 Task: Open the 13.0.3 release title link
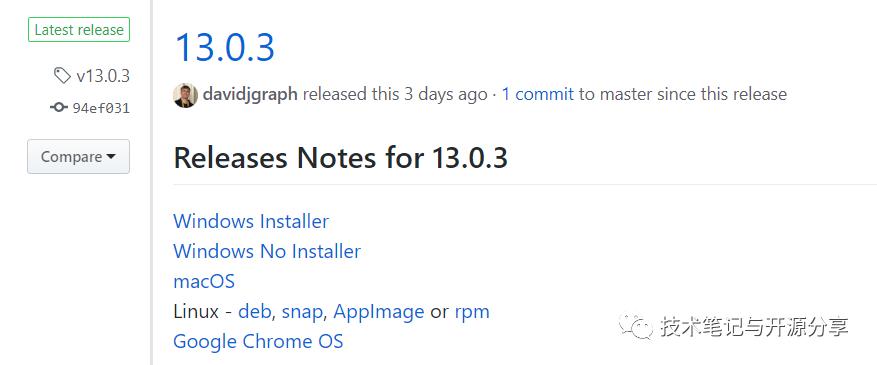tap(225, 47)
